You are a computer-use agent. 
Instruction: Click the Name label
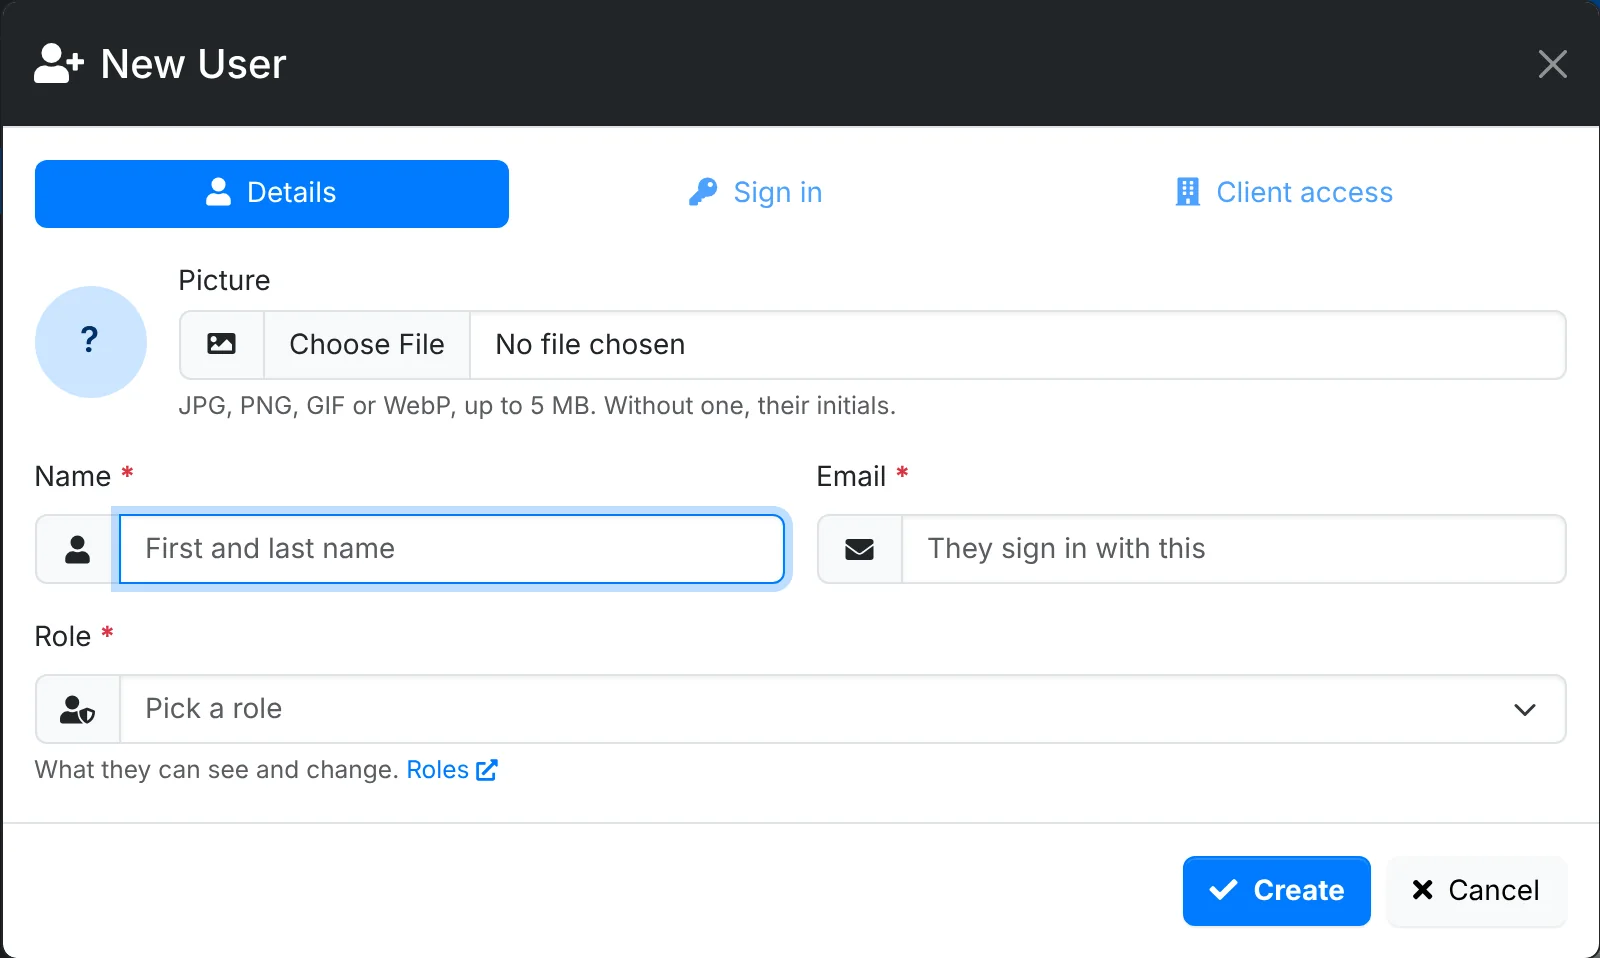[x=73, y=476]
